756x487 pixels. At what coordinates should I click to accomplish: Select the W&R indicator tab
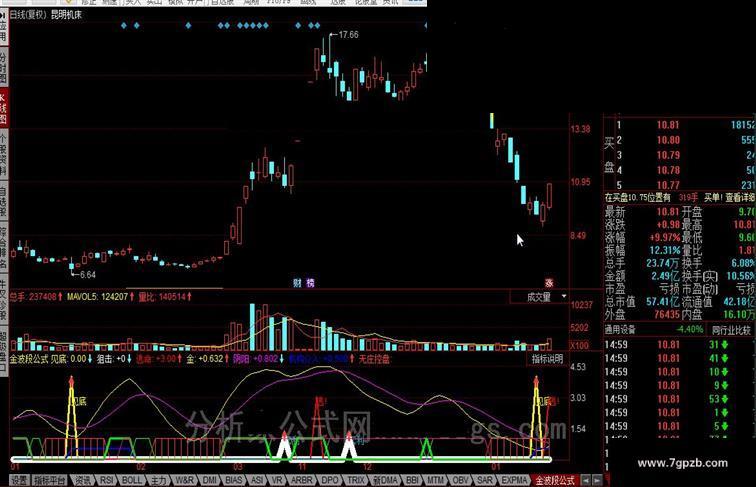(x=184, y=480)
